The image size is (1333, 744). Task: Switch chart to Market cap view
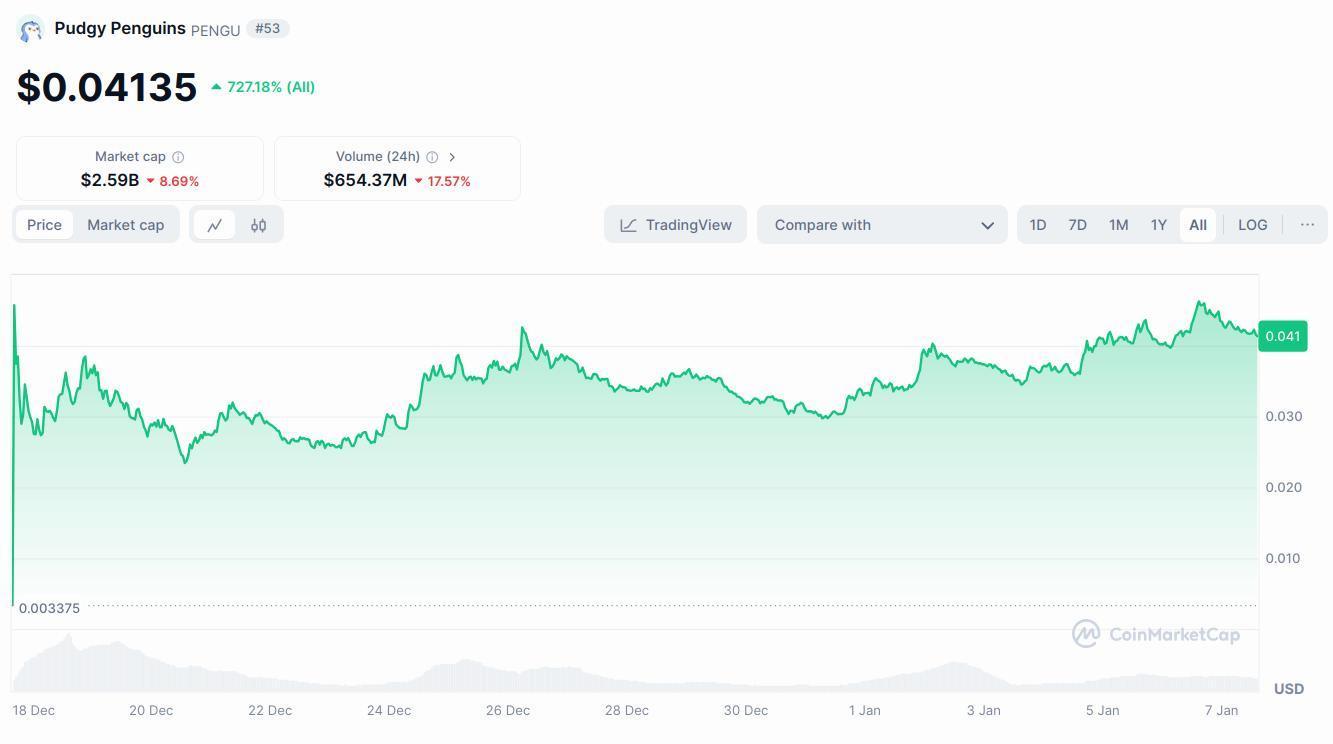125,225
